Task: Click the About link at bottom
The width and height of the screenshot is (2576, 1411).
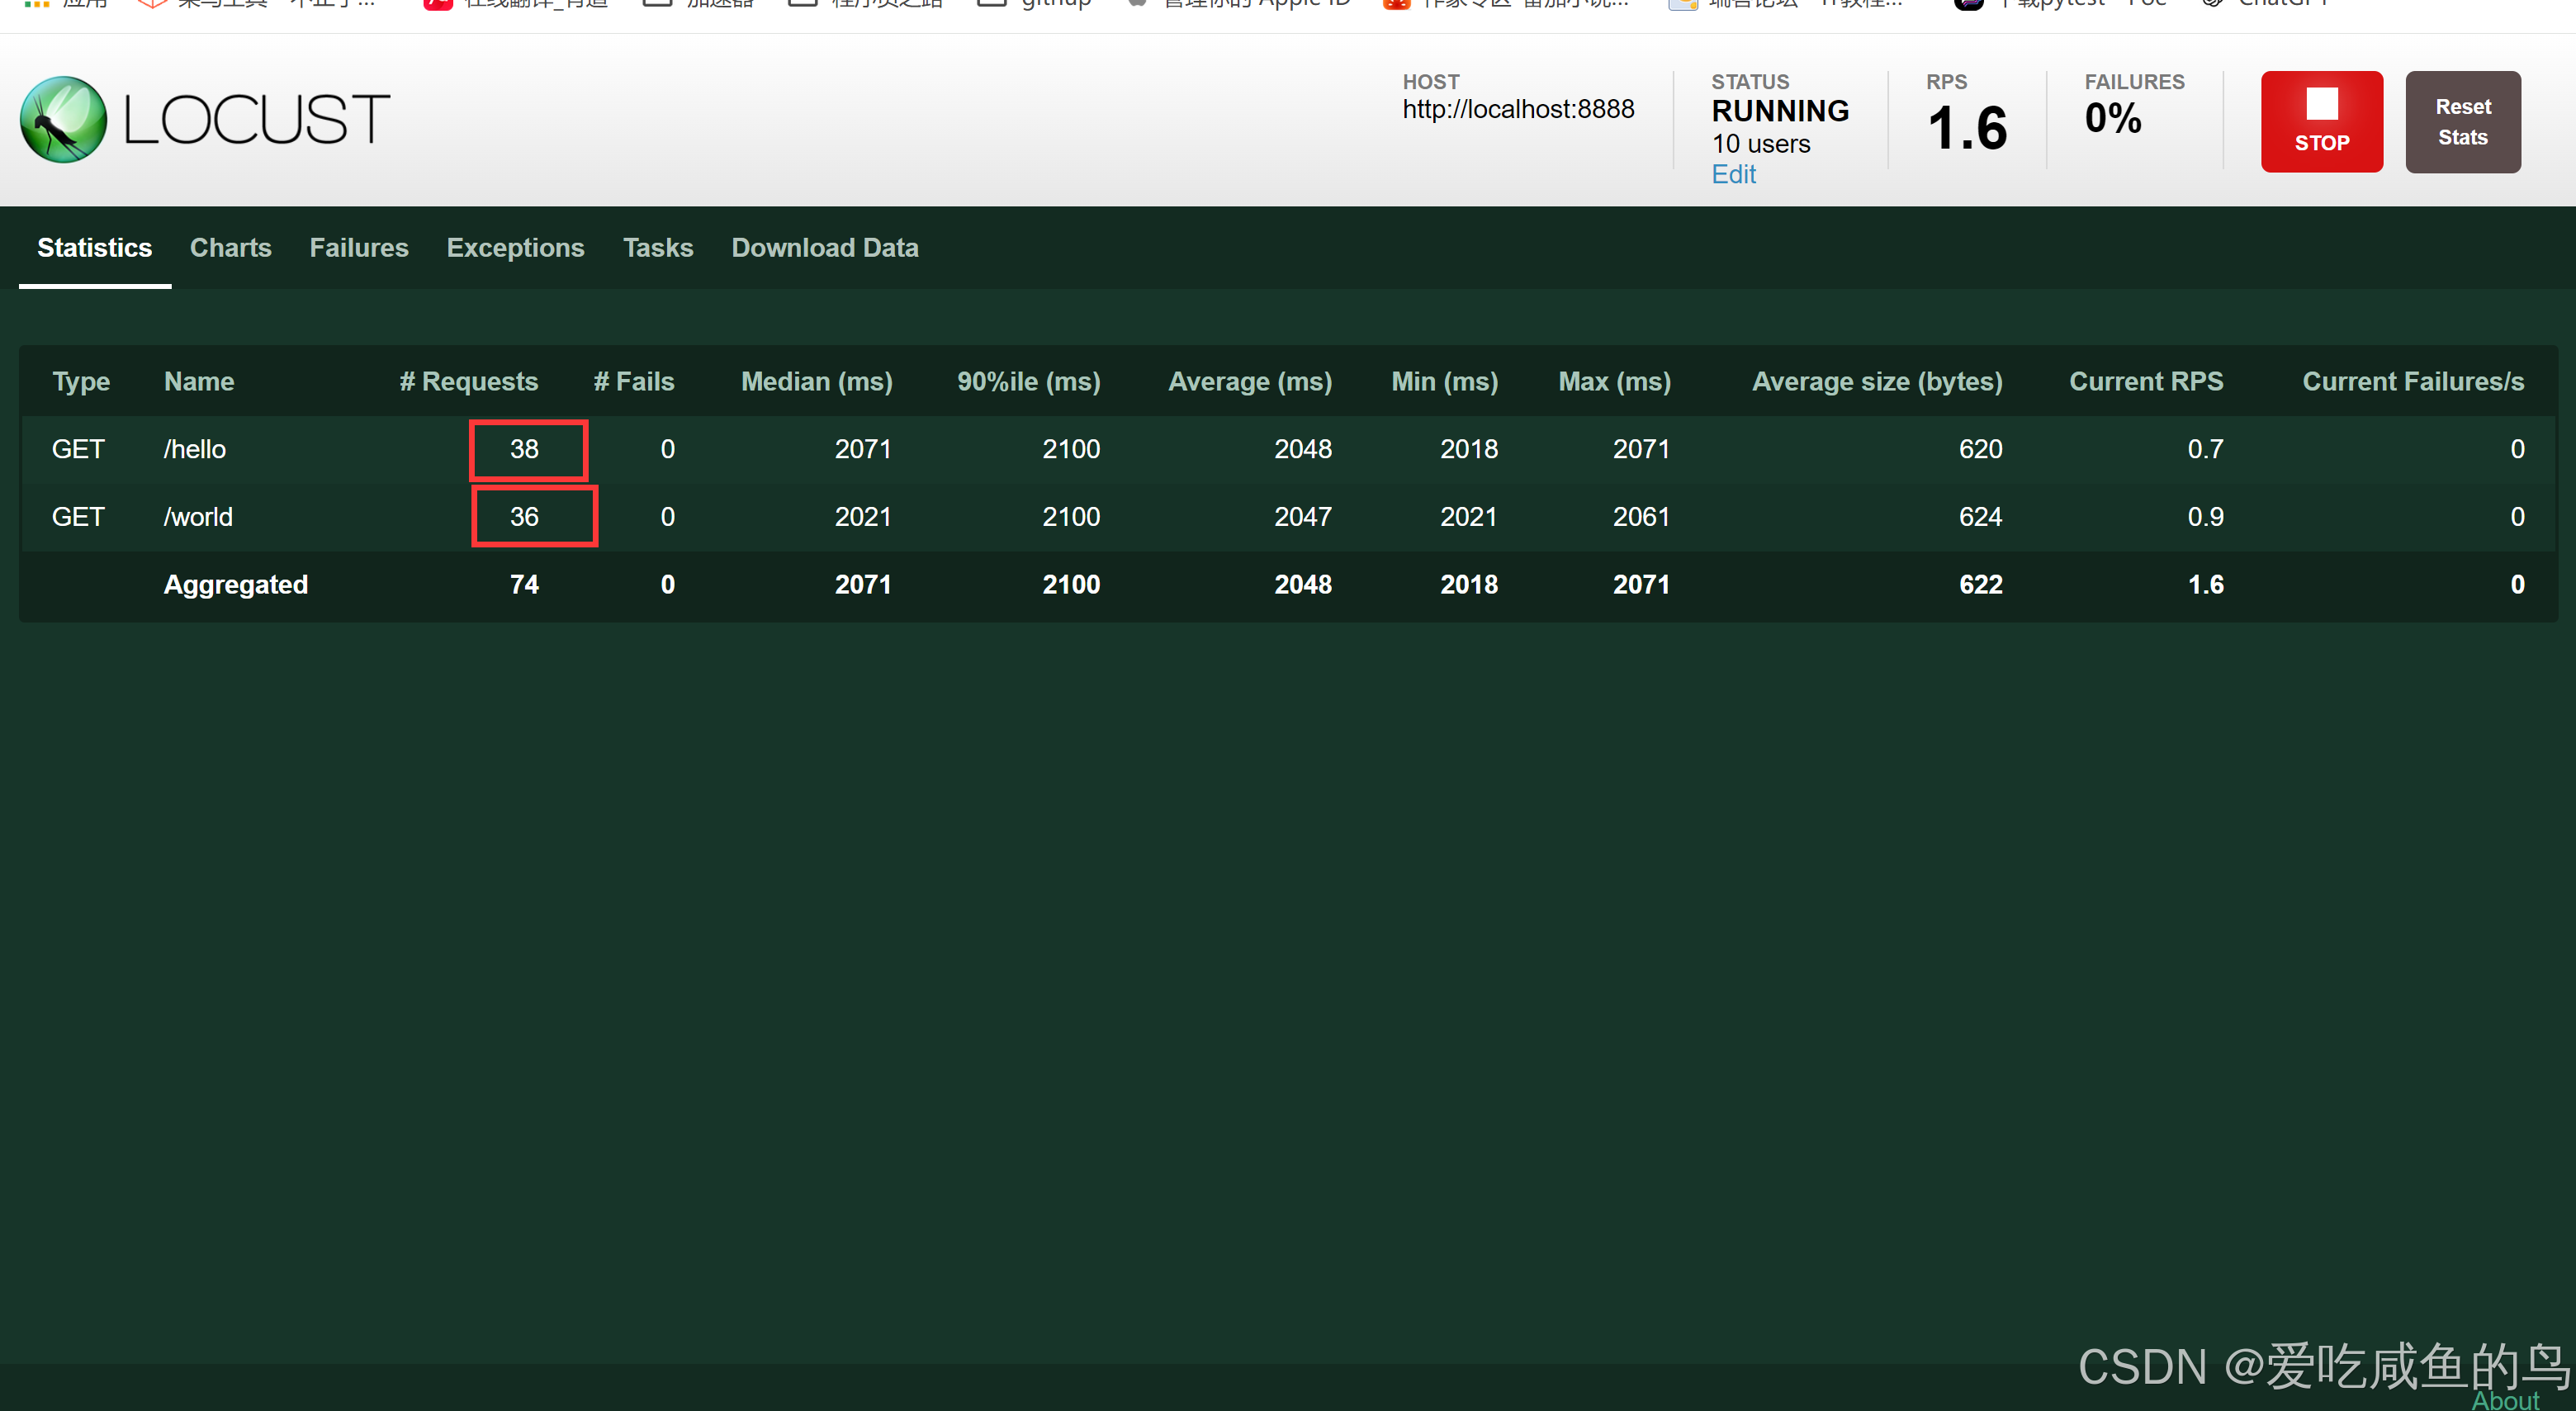Action: pyautogui.click(x=2504, y=1400)
